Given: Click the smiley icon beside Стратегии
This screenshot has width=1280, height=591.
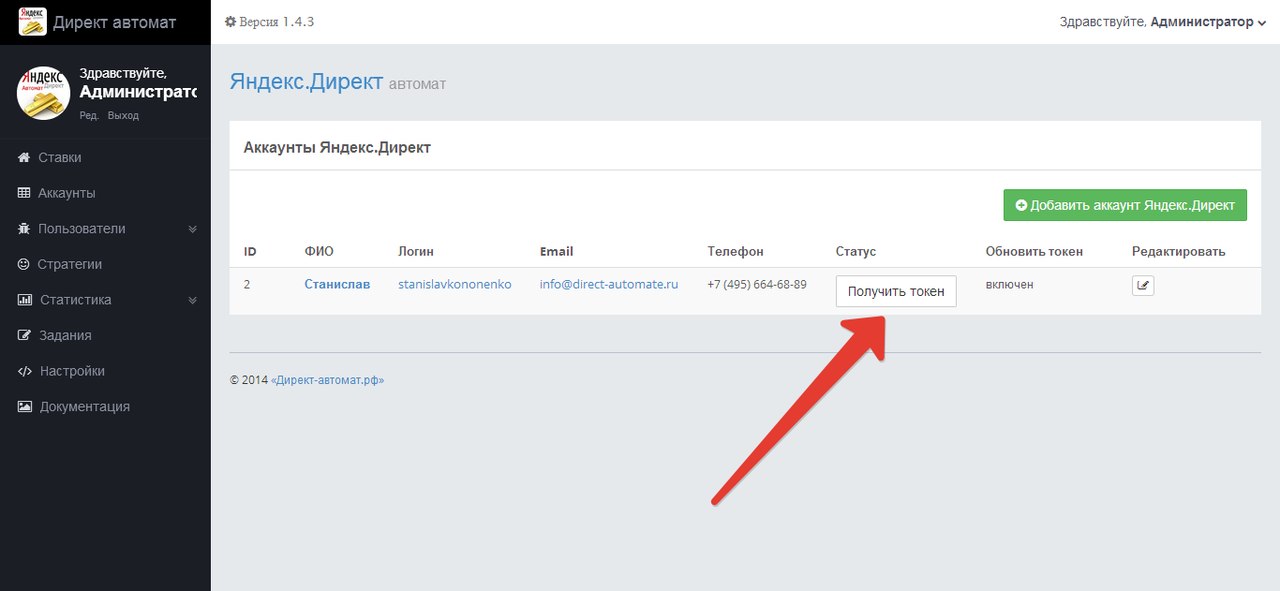Looking at the screenshot, I should coord(24,264).
